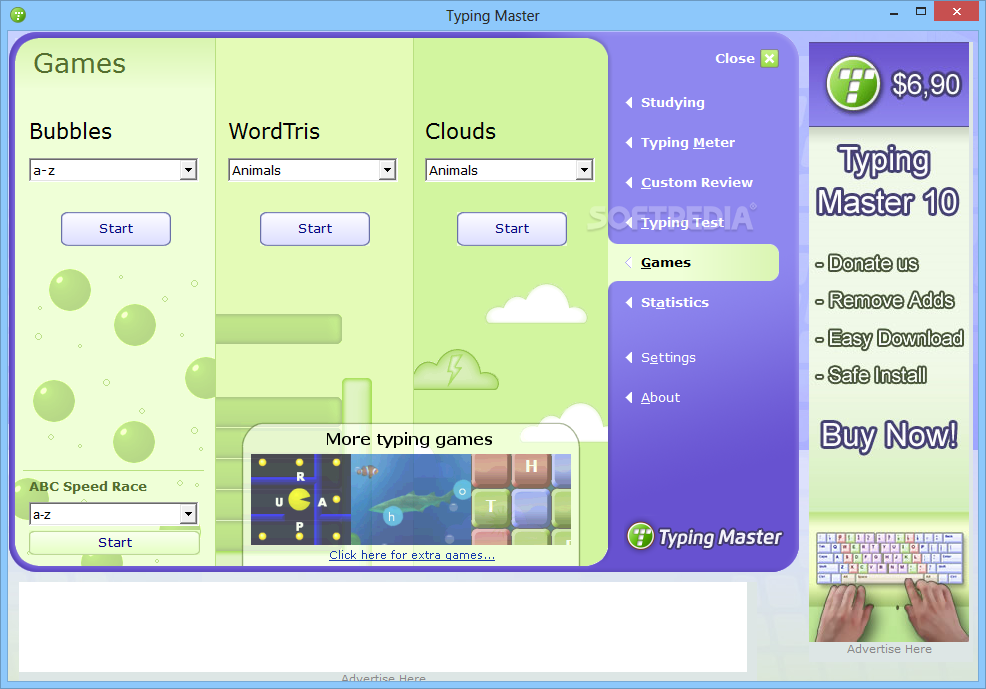Click the letter blocks game thumbnail

[521, 500]
